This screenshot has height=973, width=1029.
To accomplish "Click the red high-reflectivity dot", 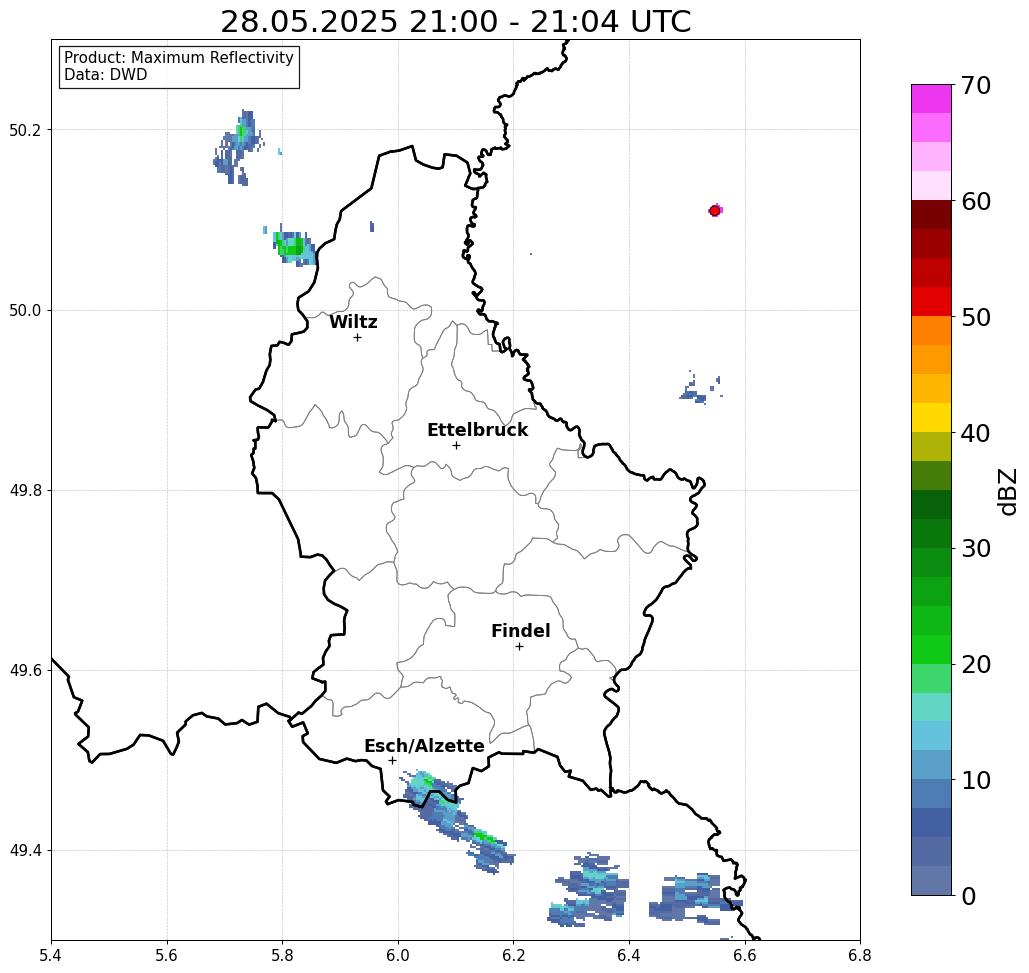I will point(715,211).
